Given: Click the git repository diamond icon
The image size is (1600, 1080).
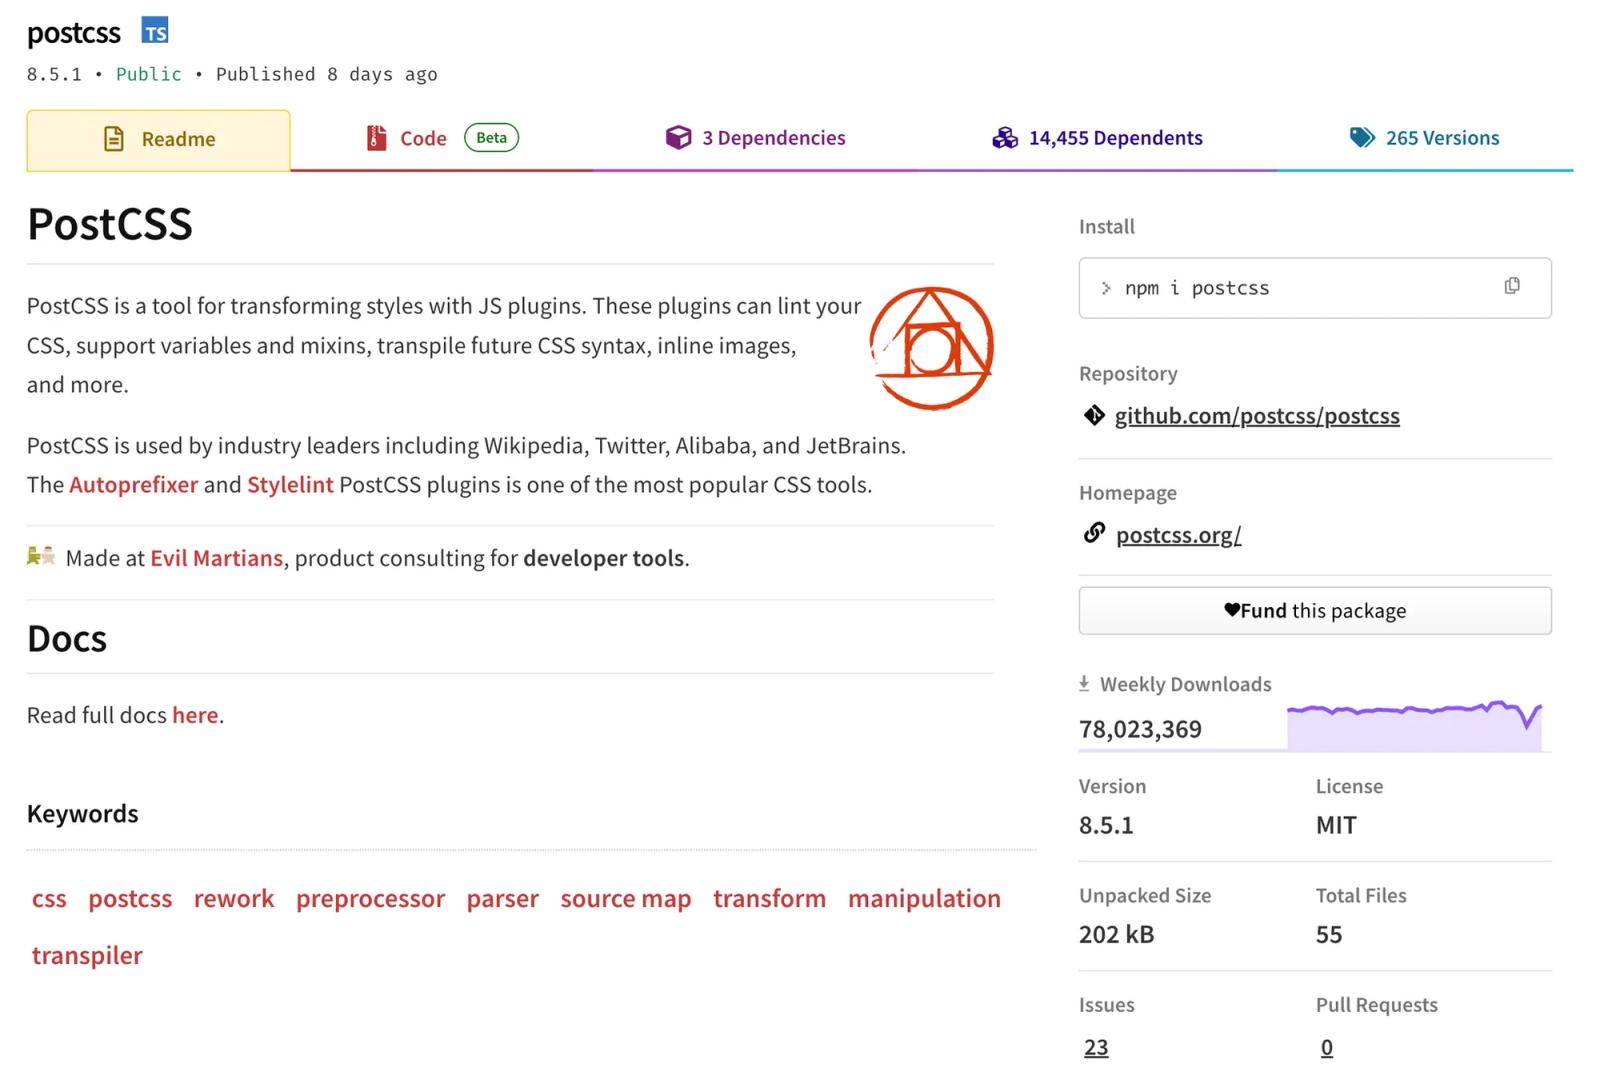Looking at the screenshot, I should (1094, 415).
